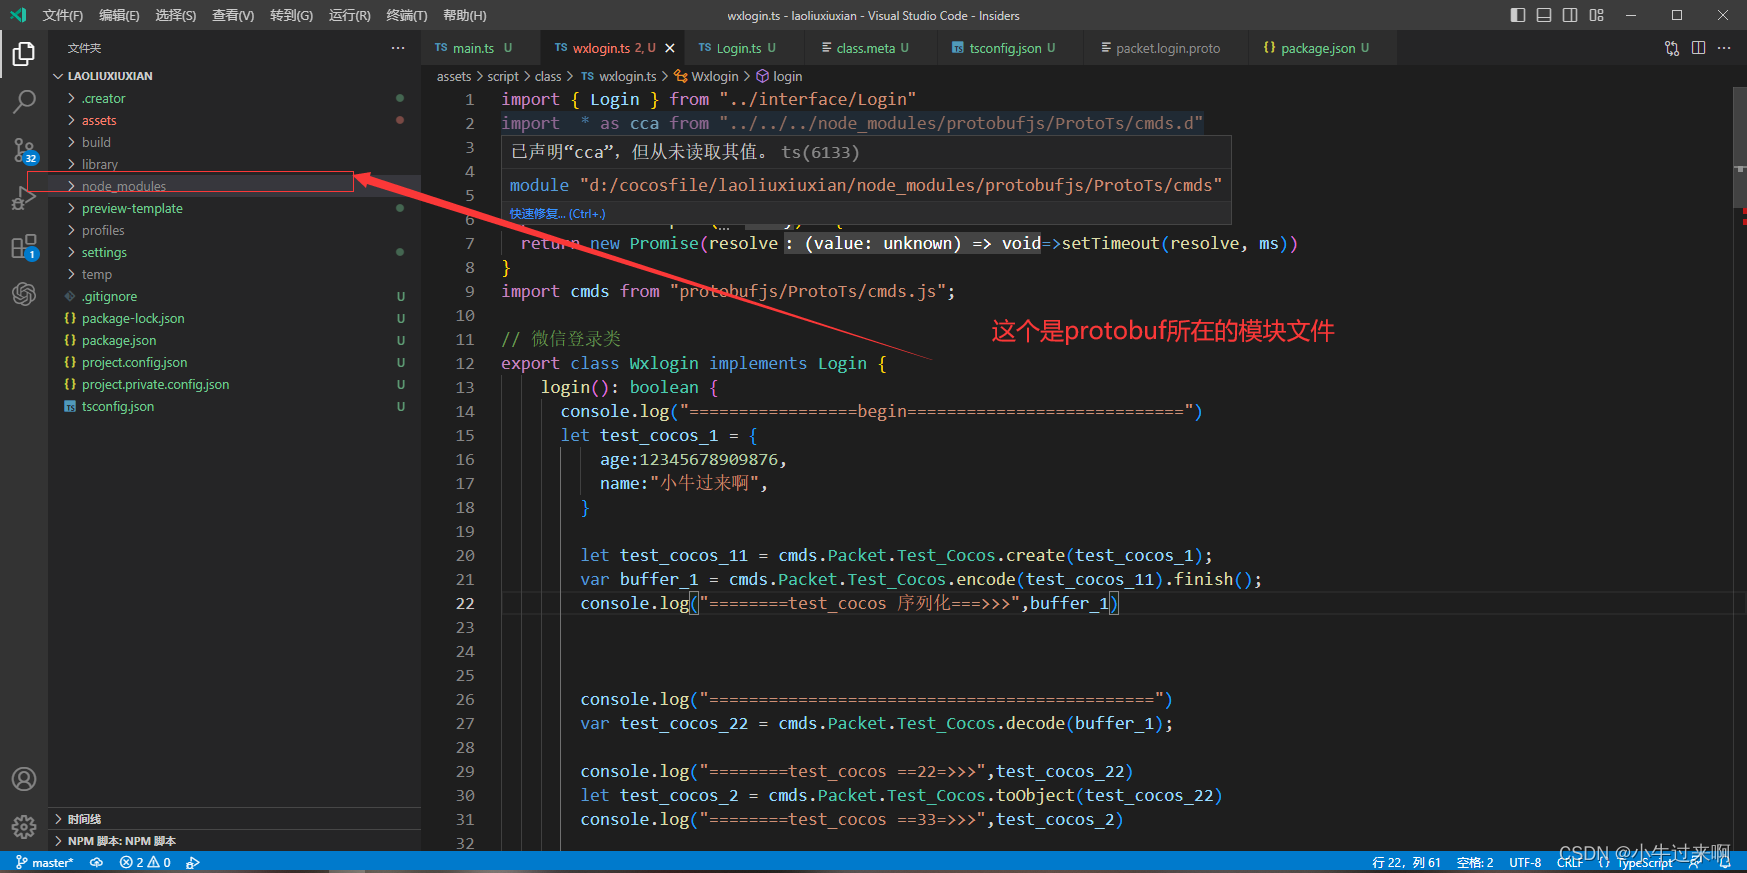Switch to the tsconfig.json tab
The height and width of the screenshot is (873, 1747).
click(1010, 48)
